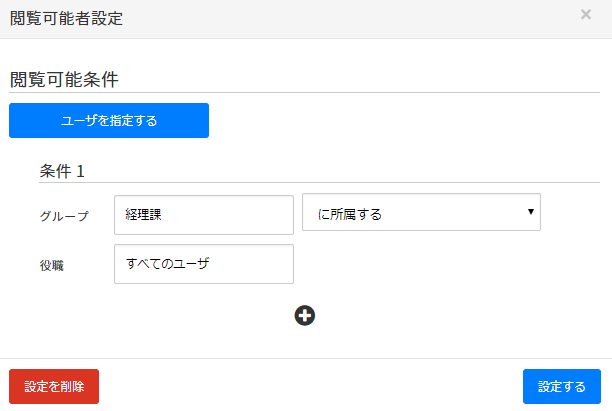Expand the group membership condition selector

pyautogui.click(x=421, y=212)
